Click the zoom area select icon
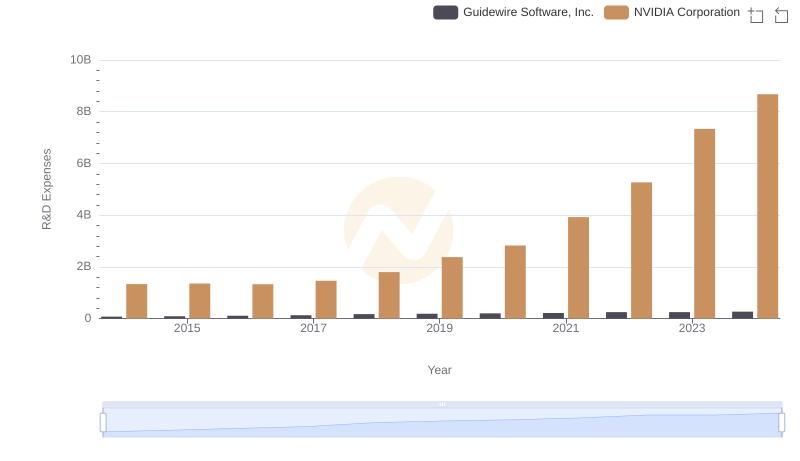The width and height of the screenshot is (800, 461). pos(756,15)
